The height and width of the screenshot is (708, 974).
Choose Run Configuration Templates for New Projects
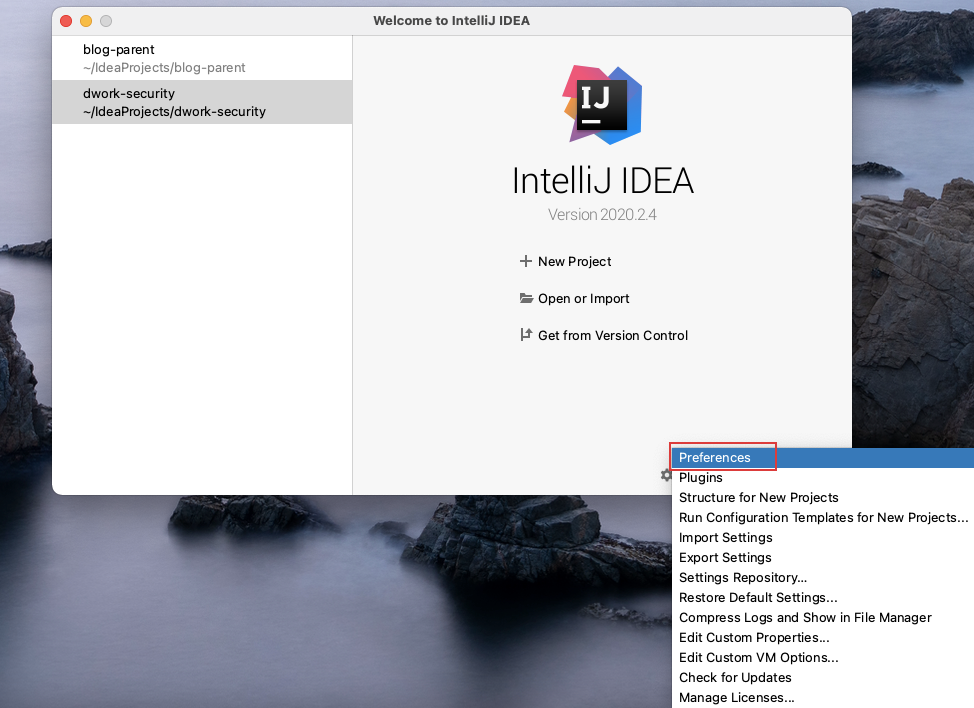[822, 517]
